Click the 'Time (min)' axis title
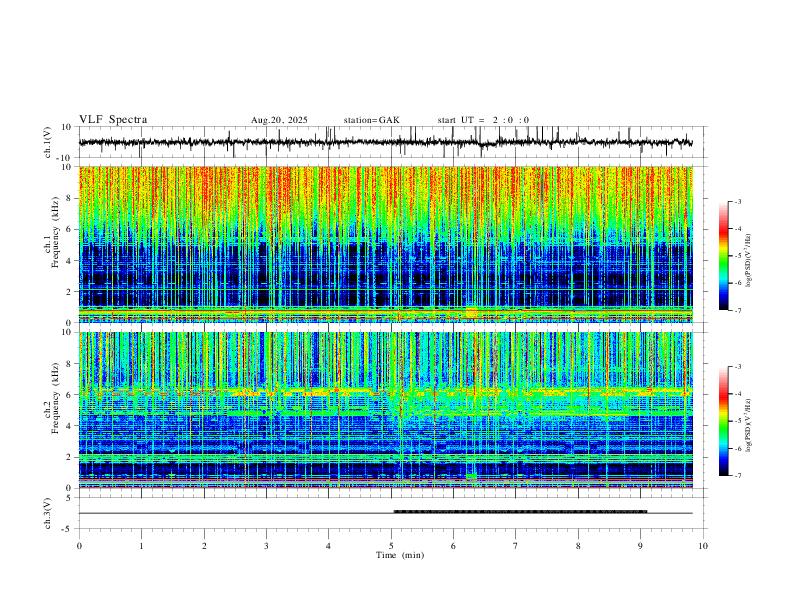 (400, 555)
